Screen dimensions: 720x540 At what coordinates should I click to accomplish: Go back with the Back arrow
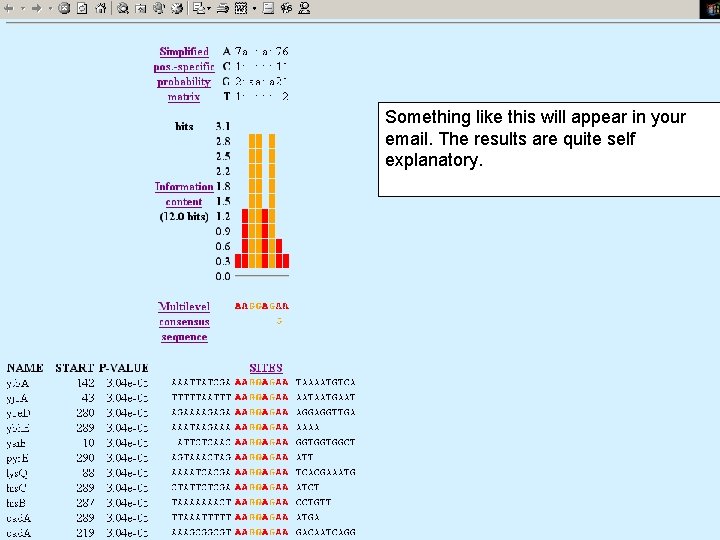pyautogui.click(x=9, y=8)
